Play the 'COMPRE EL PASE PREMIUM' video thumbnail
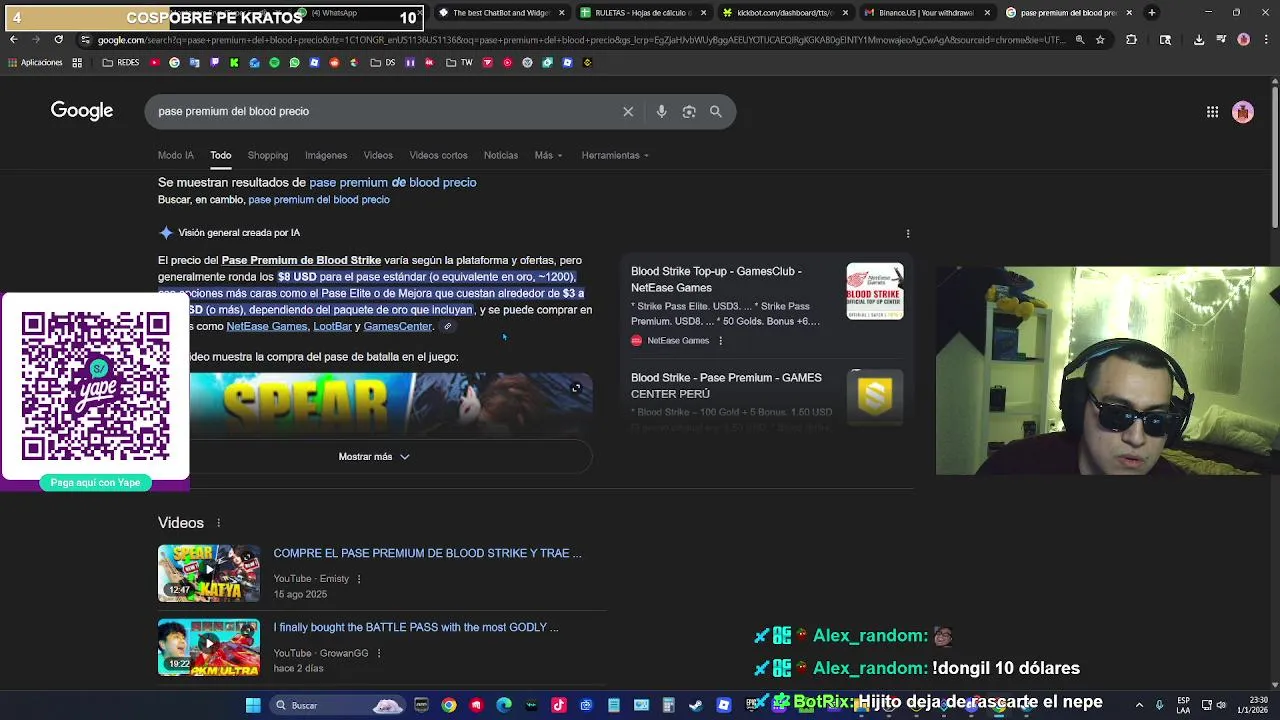The height and width of the screenshot is (720, 1280). pyautogui.click(x=209, y=573)
